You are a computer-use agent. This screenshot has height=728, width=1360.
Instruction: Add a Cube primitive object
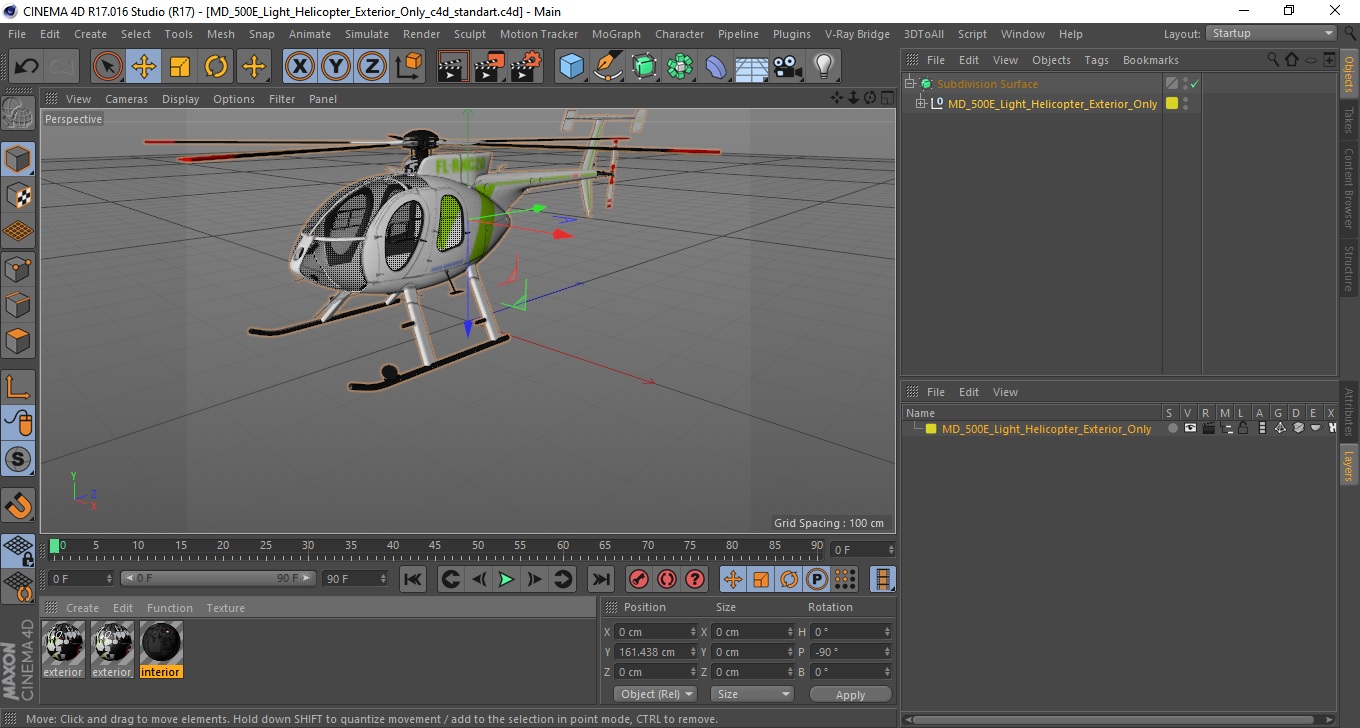coord(571,67)
